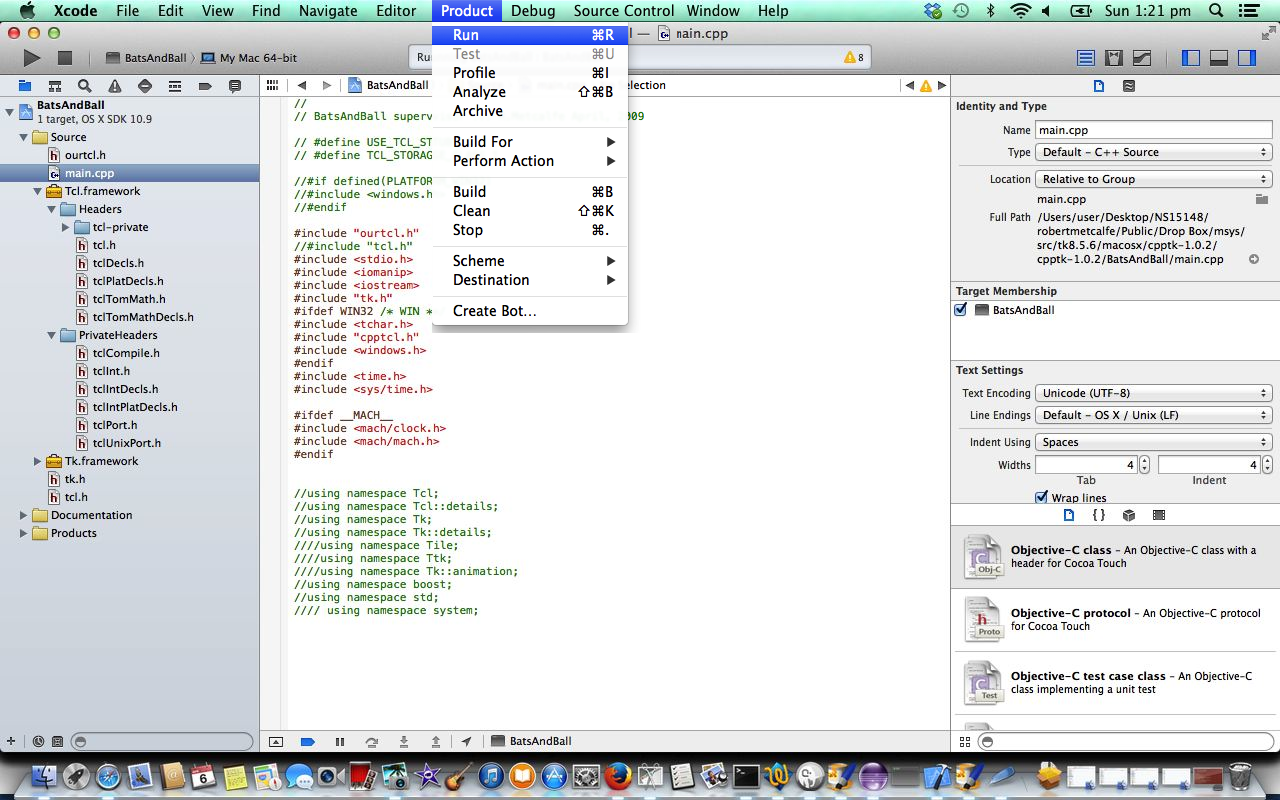Click the Step out debug icon
Viewport: 1280px width, 800px height.
pos(436,742)
